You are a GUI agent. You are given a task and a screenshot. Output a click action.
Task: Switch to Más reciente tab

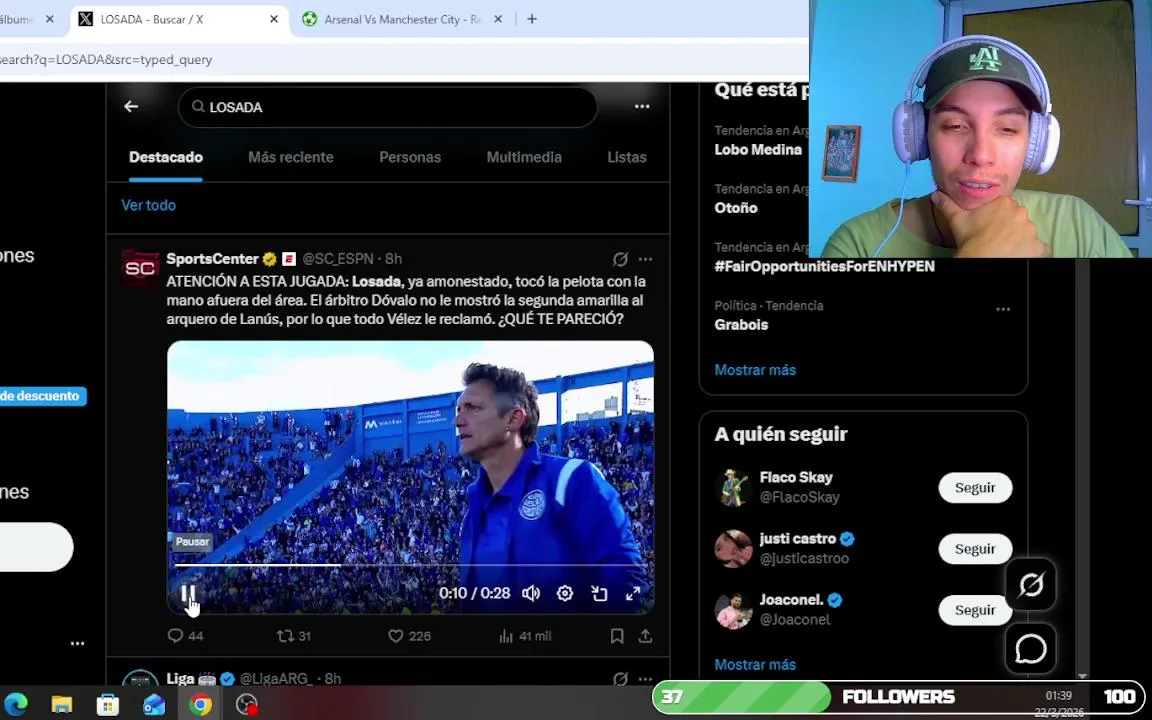[291, 157]
